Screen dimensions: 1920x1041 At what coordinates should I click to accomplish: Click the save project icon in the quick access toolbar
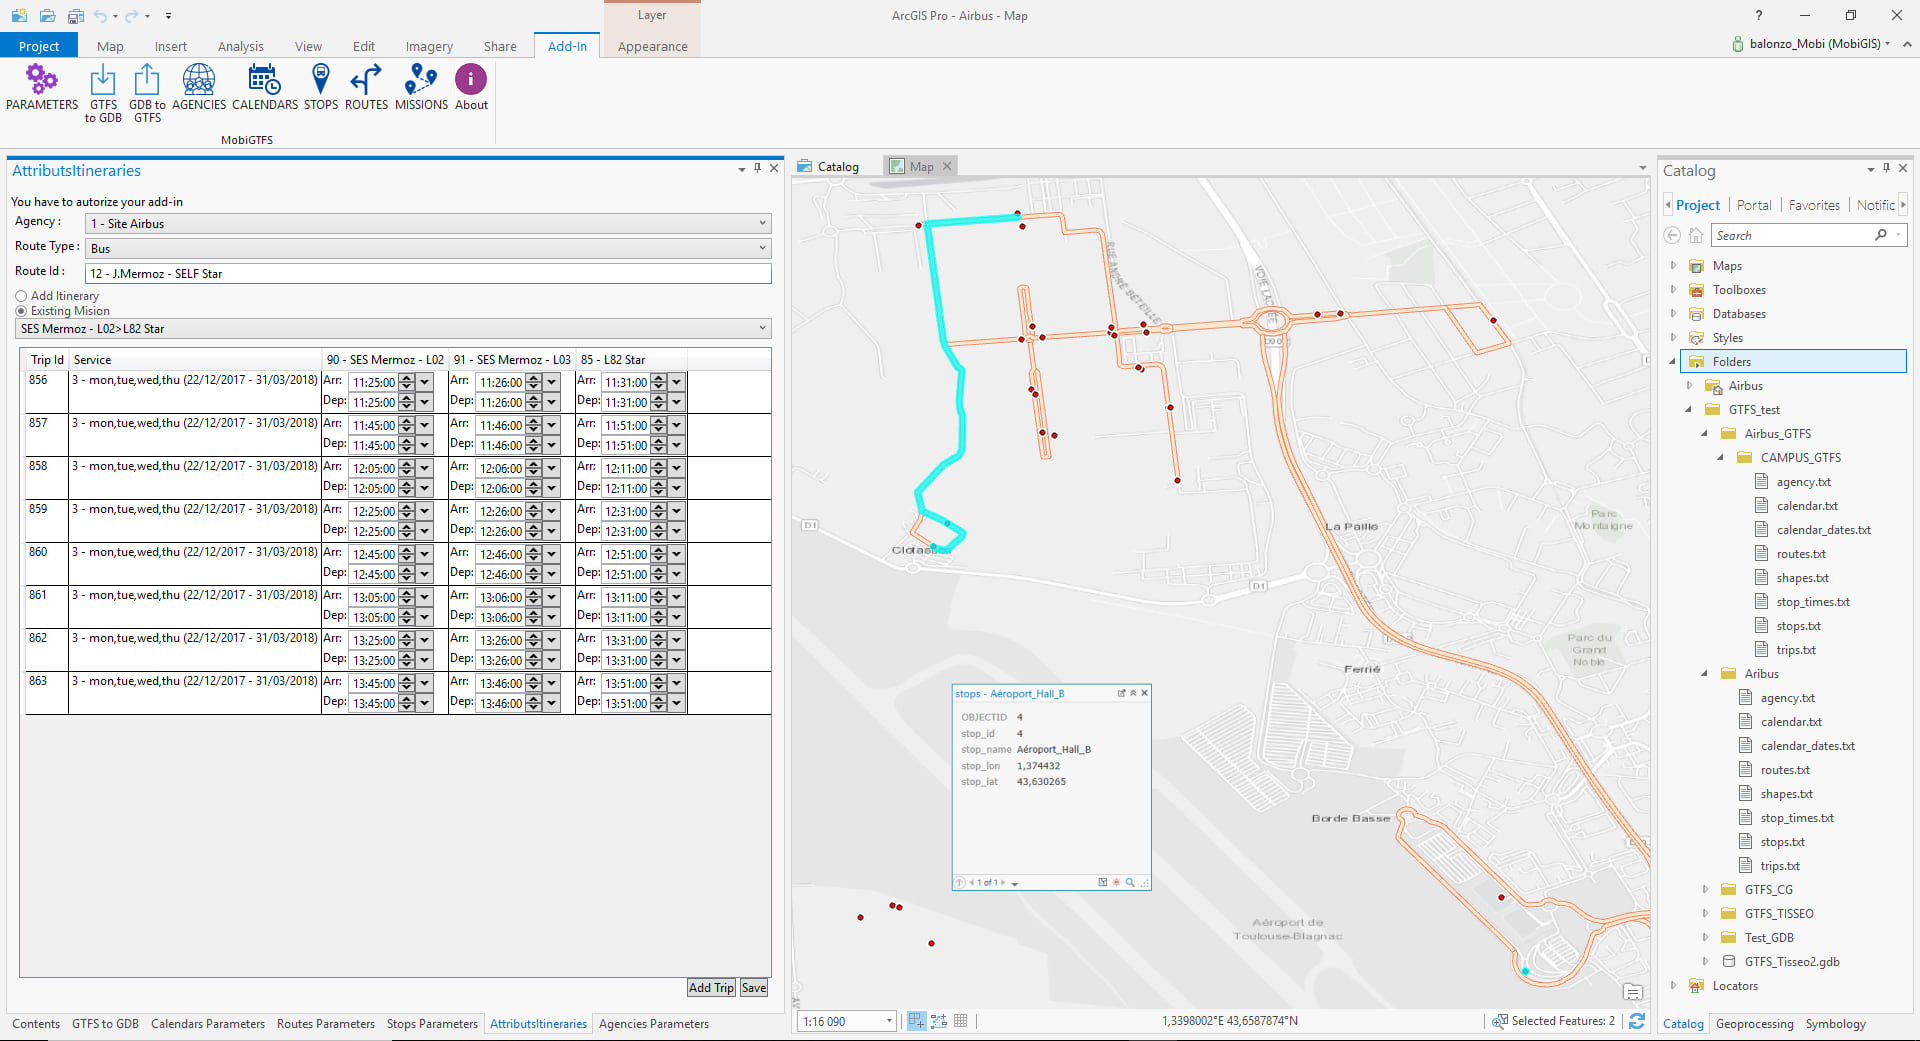coord(75,16)
